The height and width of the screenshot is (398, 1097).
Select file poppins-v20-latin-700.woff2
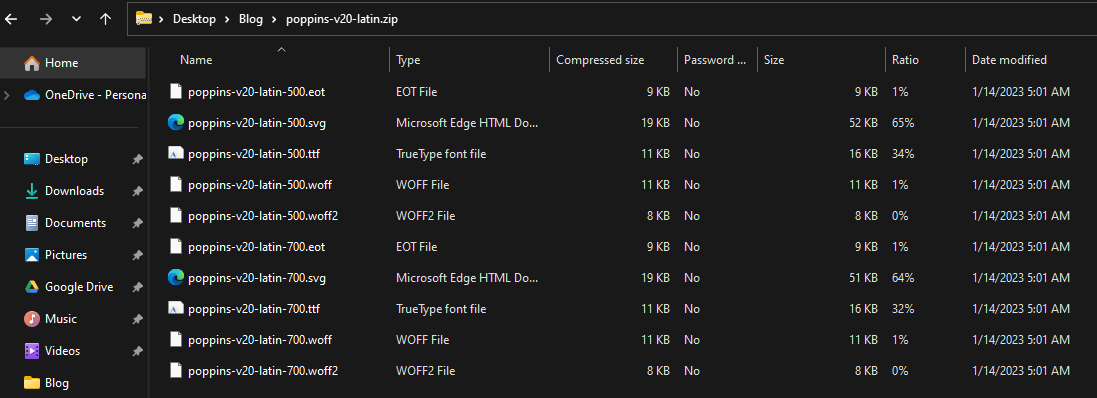[263, 371]
